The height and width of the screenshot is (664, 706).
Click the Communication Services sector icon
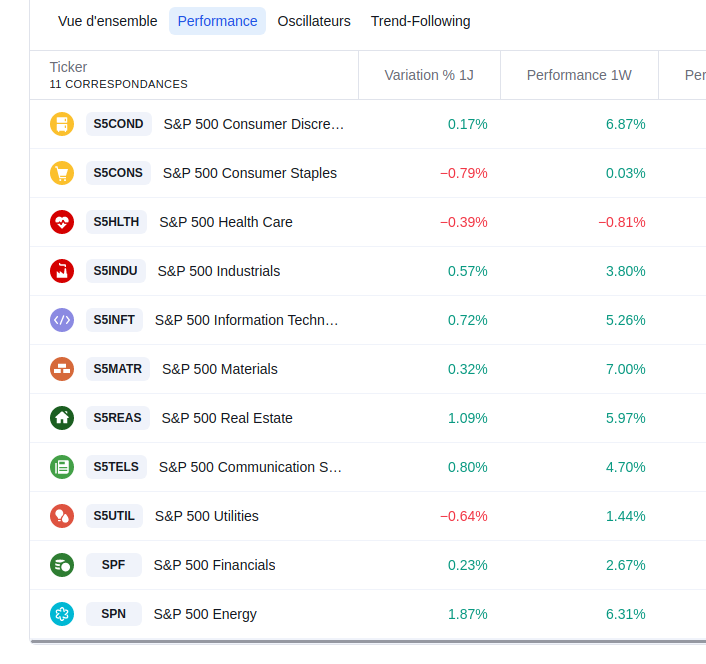62,467
